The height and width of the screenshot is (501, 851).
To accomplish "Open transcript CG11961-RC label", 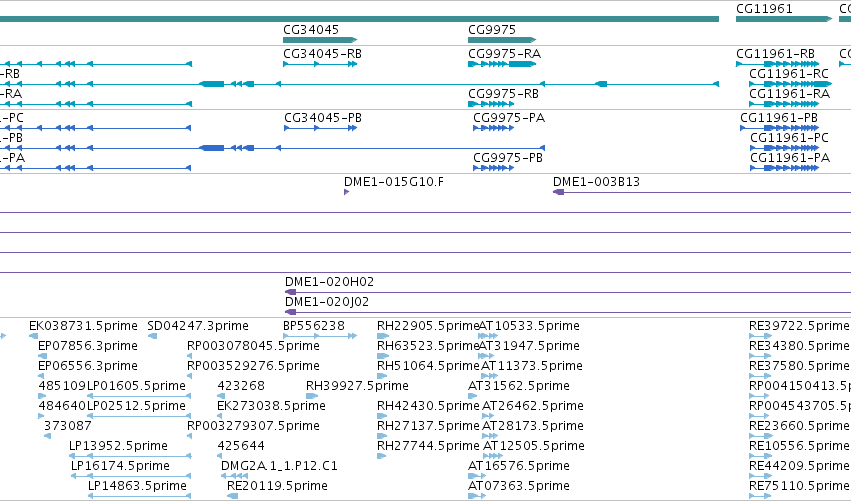I will point(789,74).
